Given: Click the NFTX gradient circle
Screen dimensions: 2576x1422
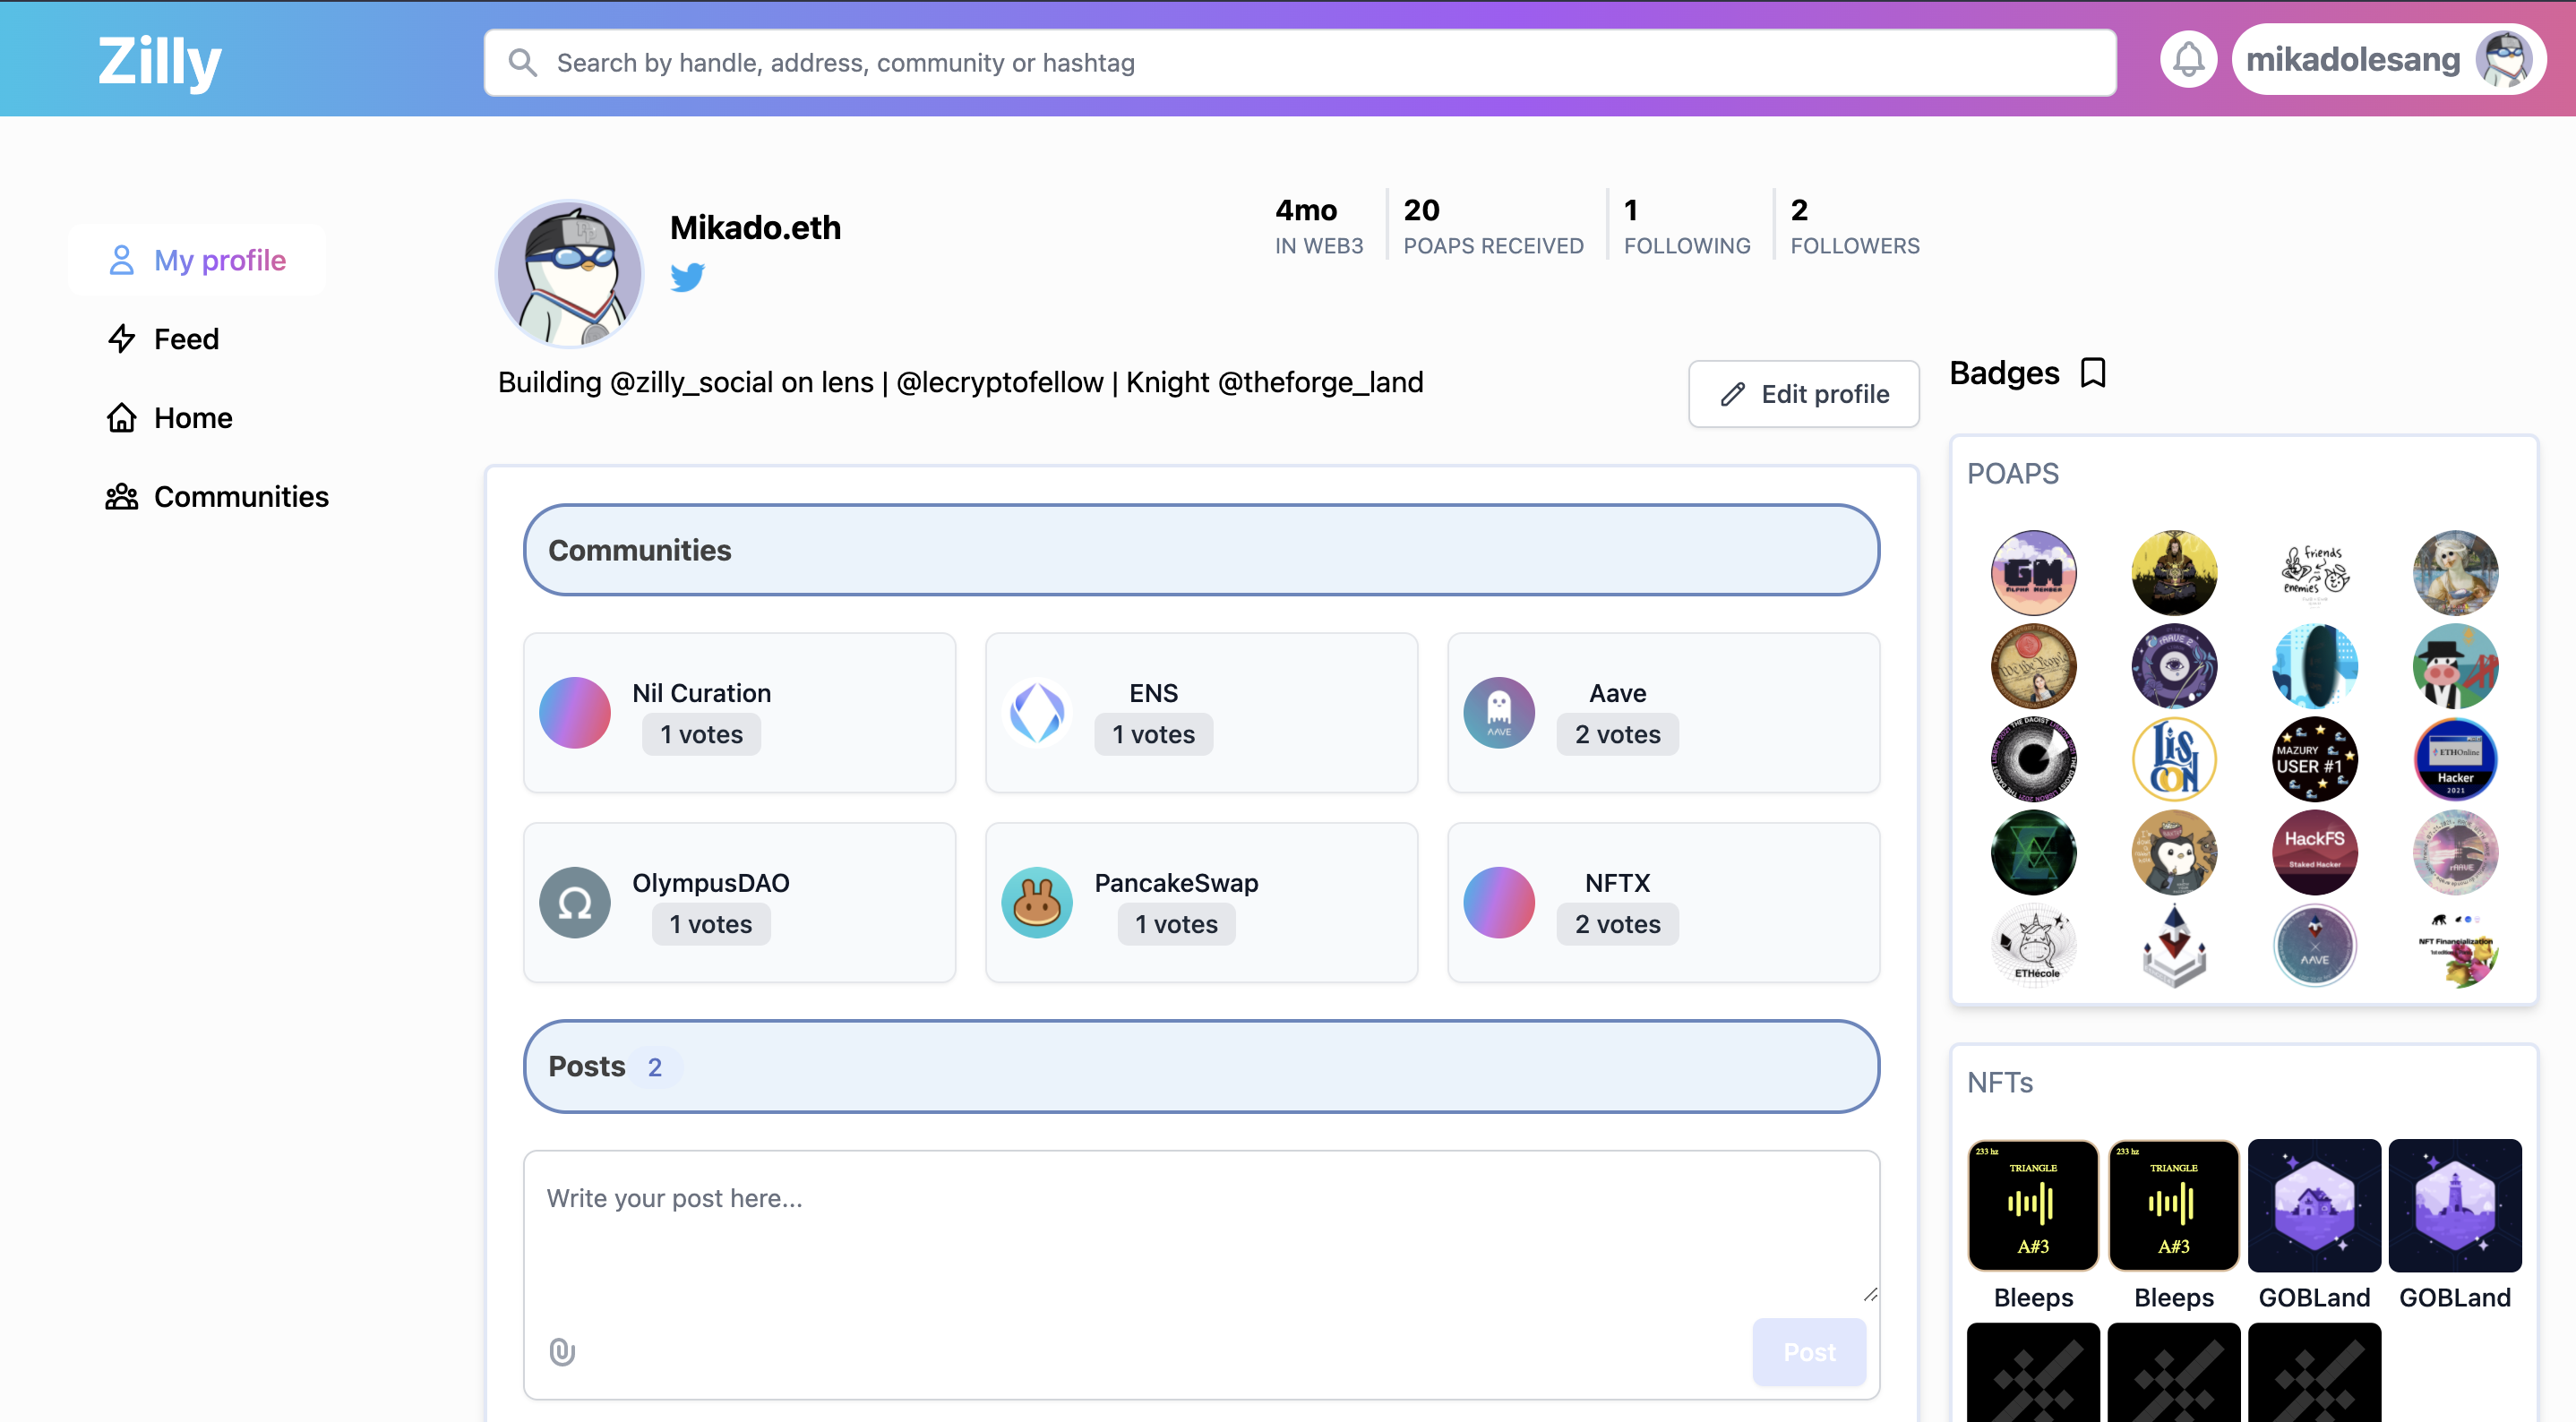Looking at the screenshot, I should tap(1499, 903).
